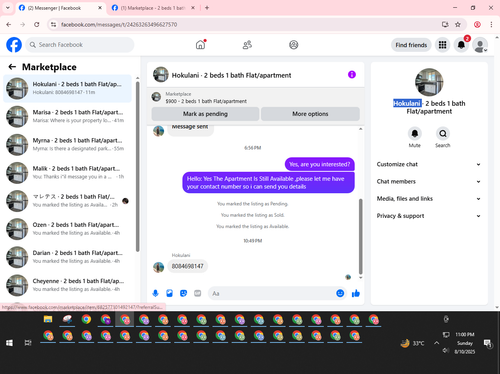Open the tab search dropdown in Chrome
Screen dimensions: 500x374
8,8
